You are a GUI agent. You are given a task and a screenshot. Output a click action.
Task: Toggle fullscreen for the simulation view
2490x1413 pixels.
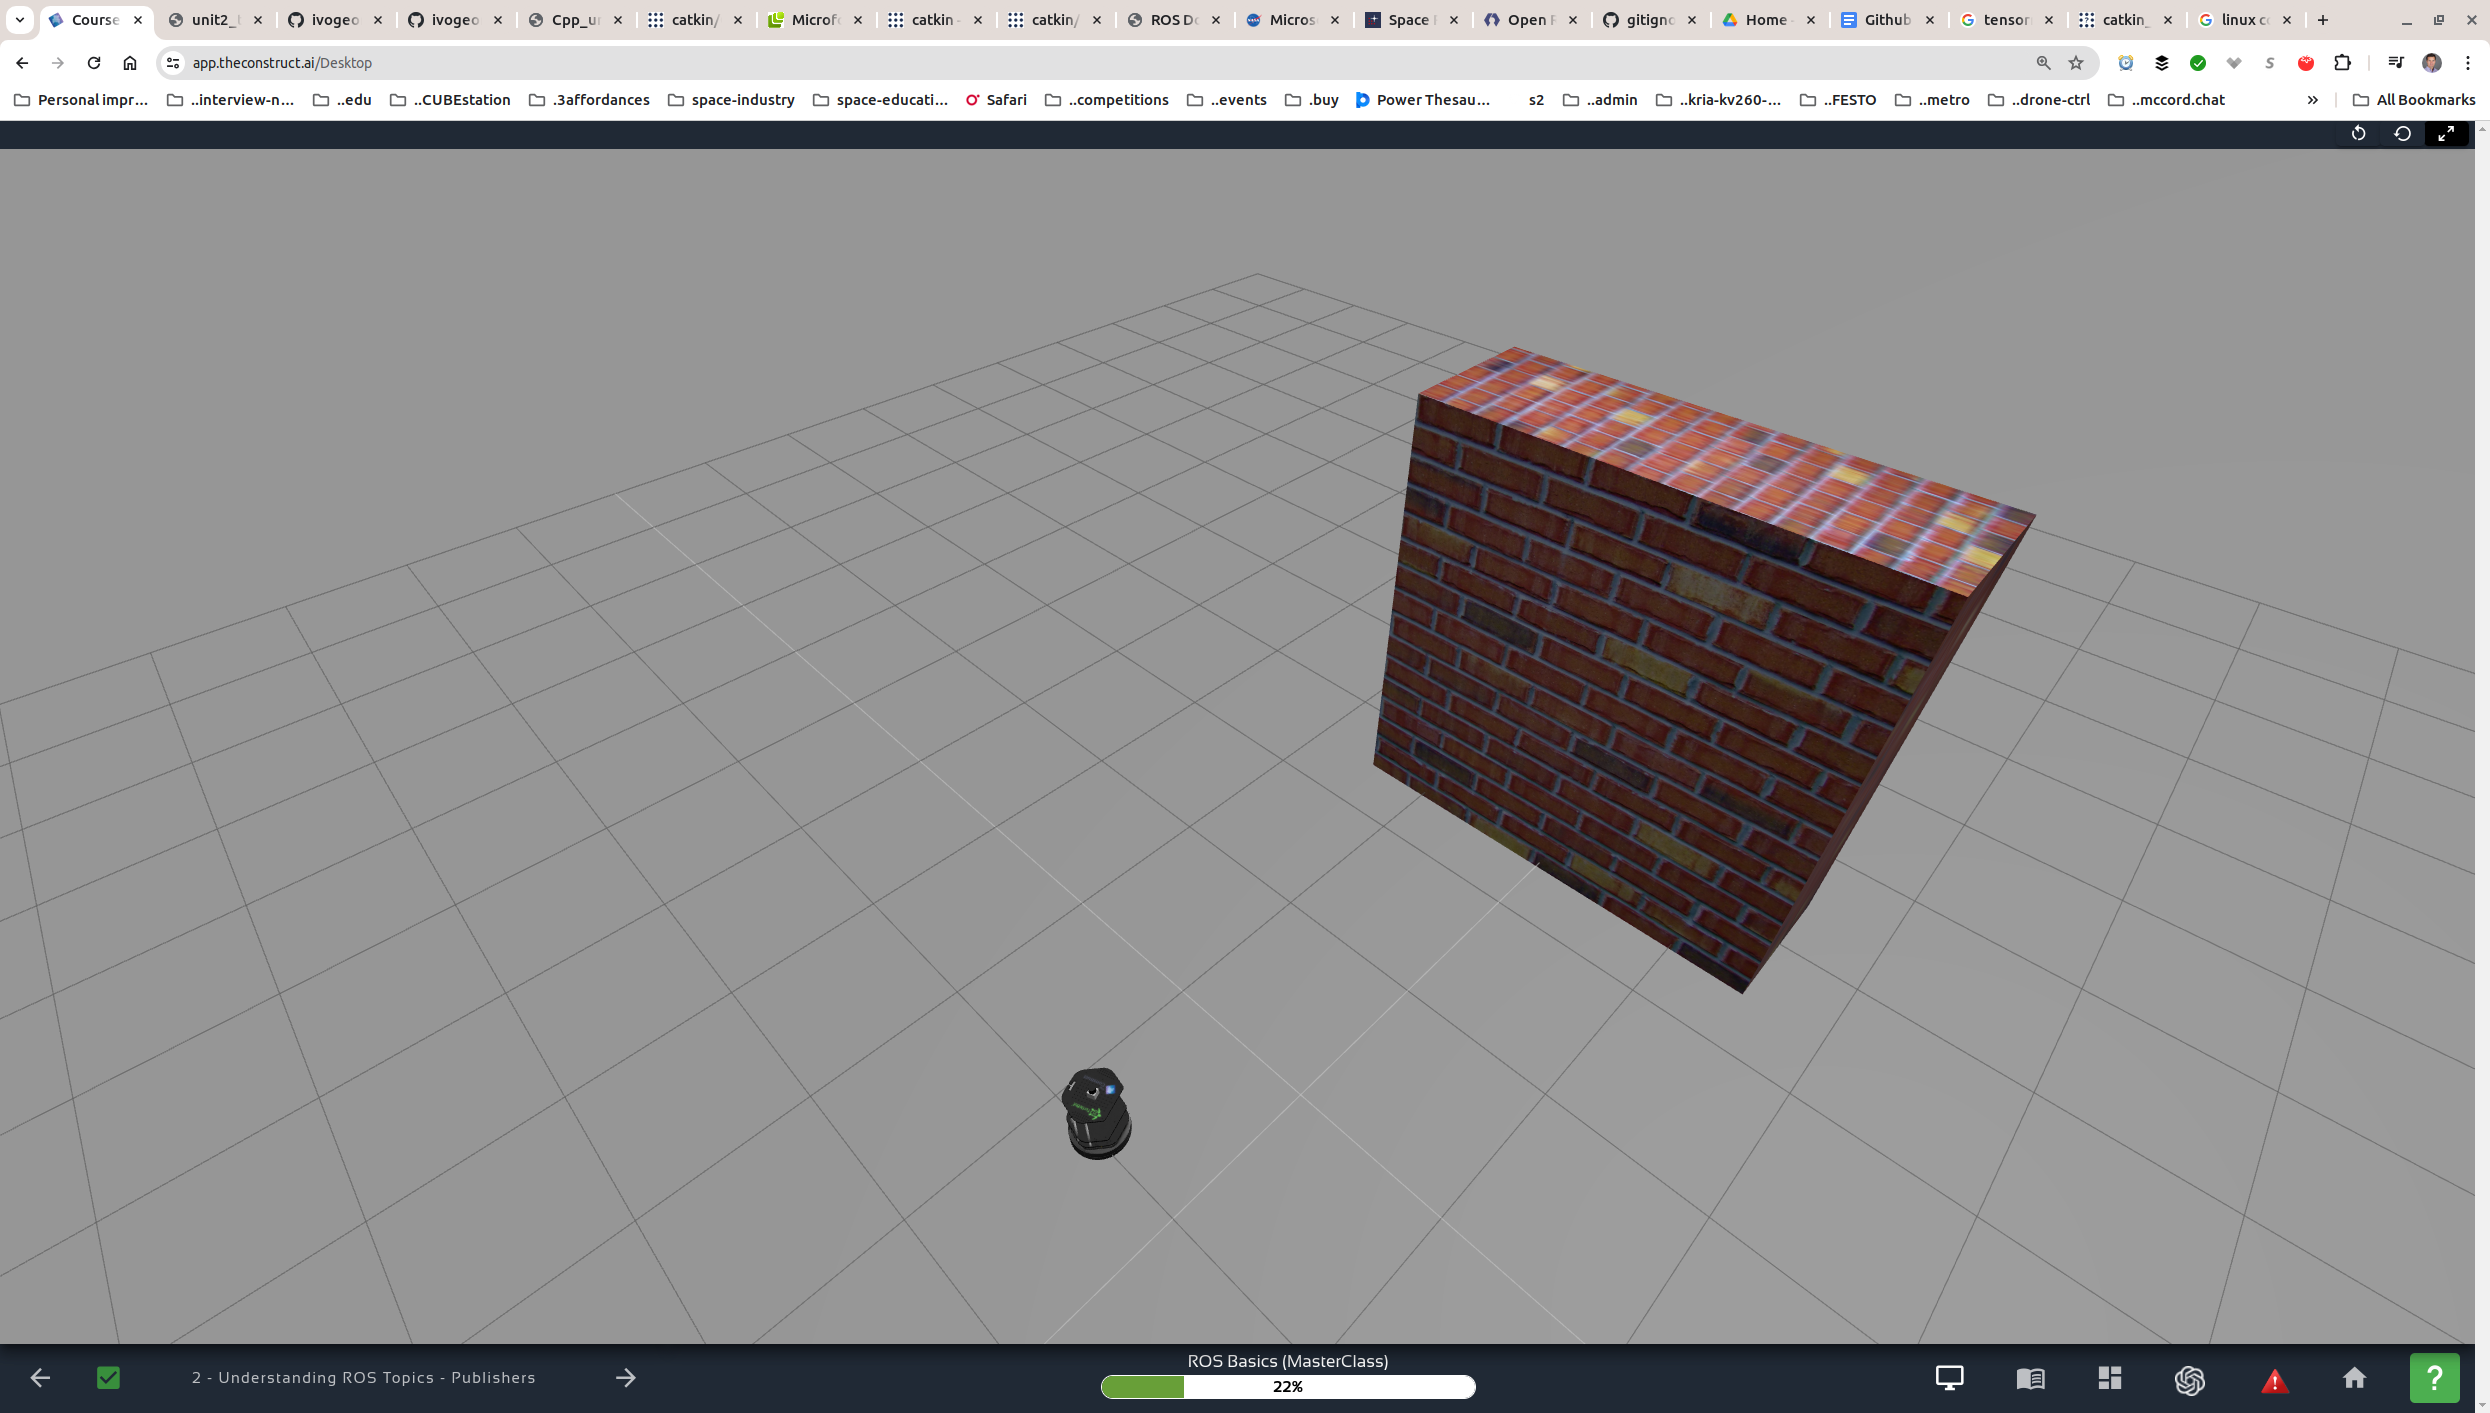tap(2446, 133)
